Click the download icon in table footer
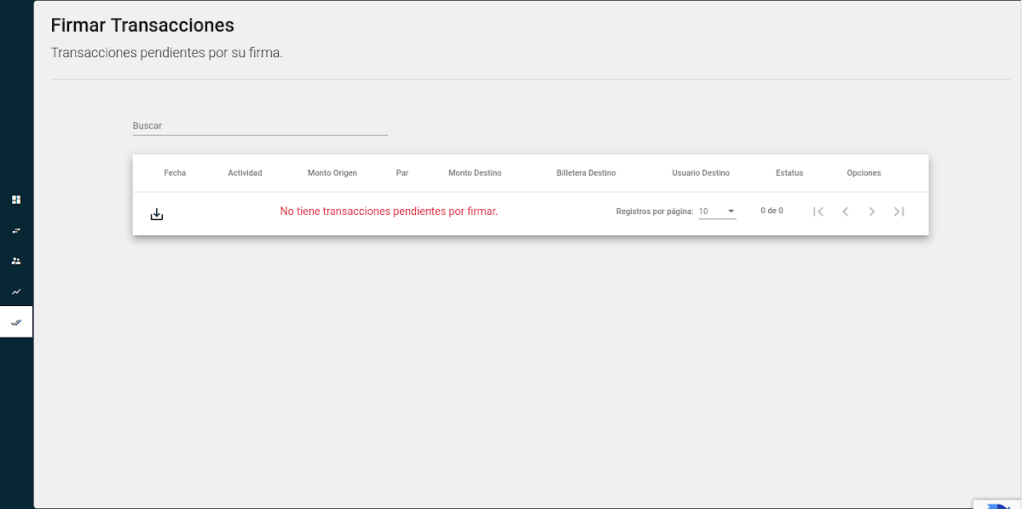The height and width of the screenshot is (509, 1023). (x=157, y=214)
